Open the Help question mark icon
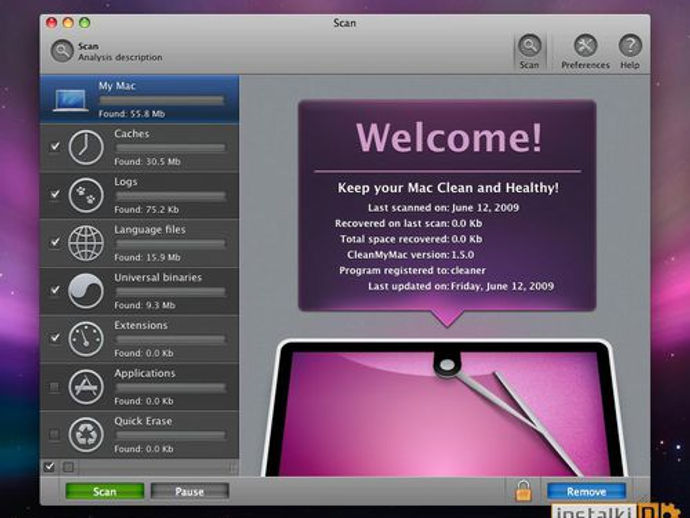 tap(630, 45)
